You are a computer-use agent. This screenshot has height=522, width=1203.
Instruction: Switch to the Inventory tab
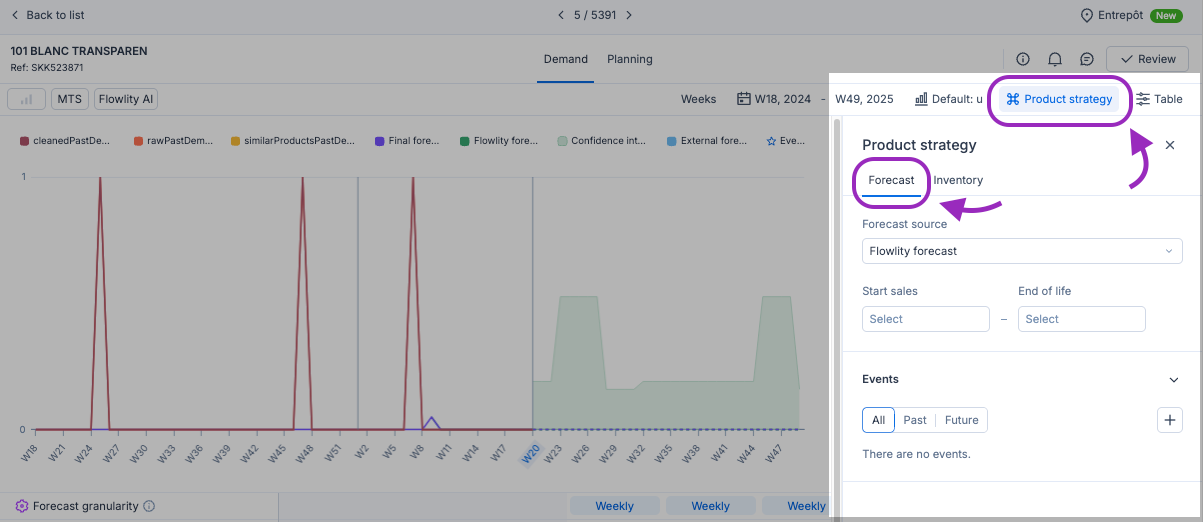pos(958,180)
